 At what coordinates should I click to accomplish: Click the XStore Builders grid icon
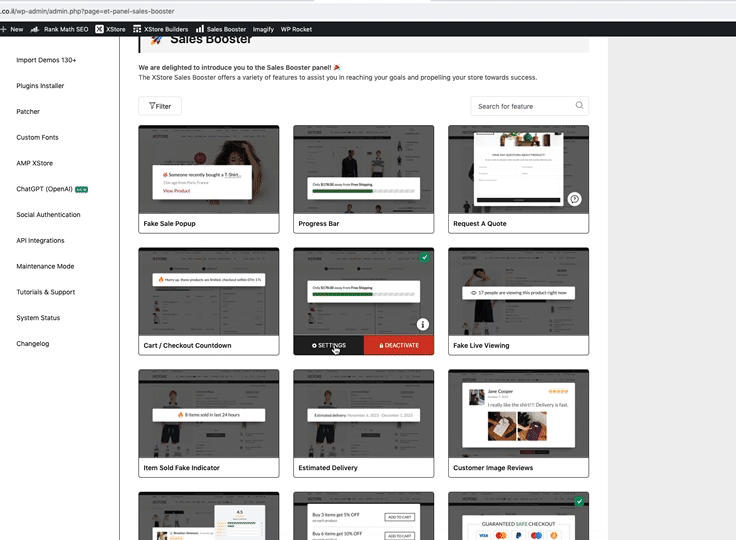tap(137, 29)
